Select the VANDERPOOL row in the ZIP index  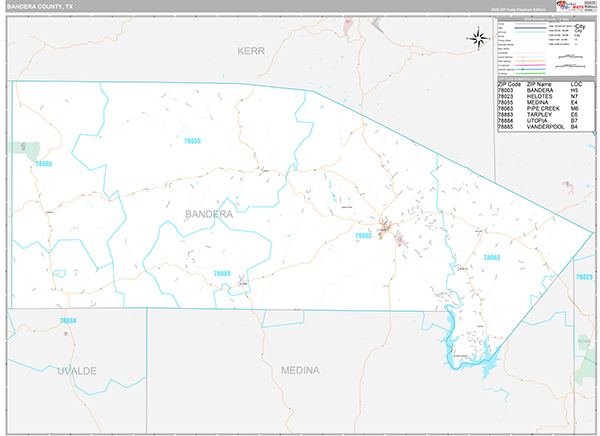click(539, 128)
